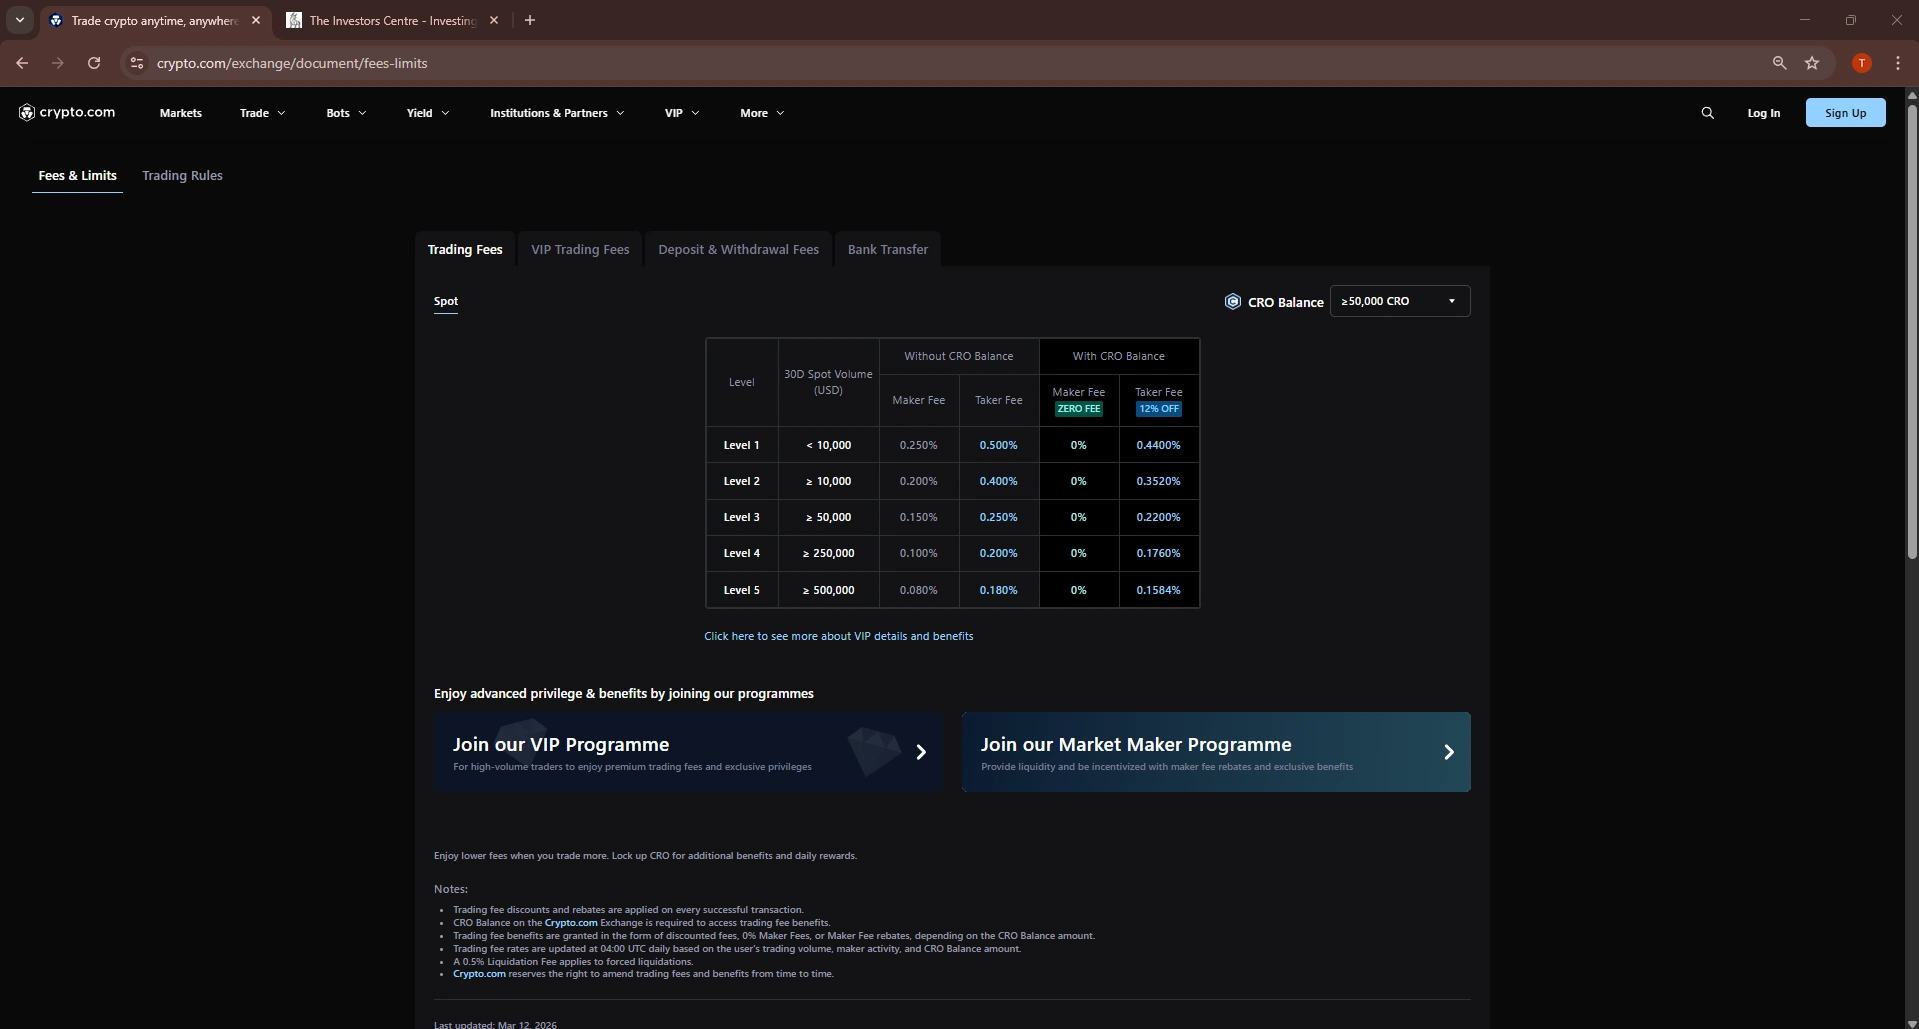Reload the page with refresh icon

coord(94,63)
